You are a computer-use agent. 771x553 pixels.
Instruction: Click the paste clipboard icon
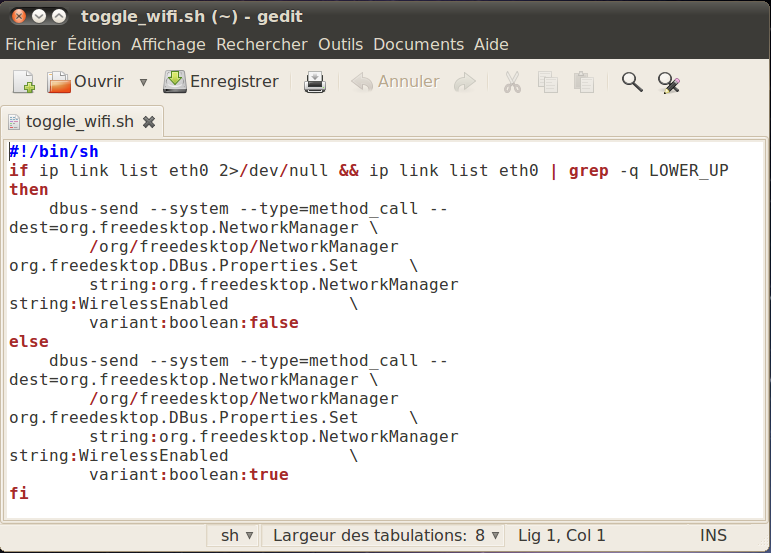[584, 82]
